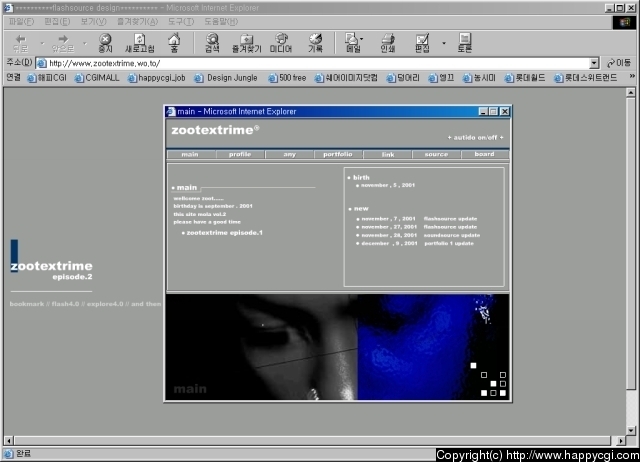Open the 편집(E) menu
The image size is (640, 462).
pos(57,22)
